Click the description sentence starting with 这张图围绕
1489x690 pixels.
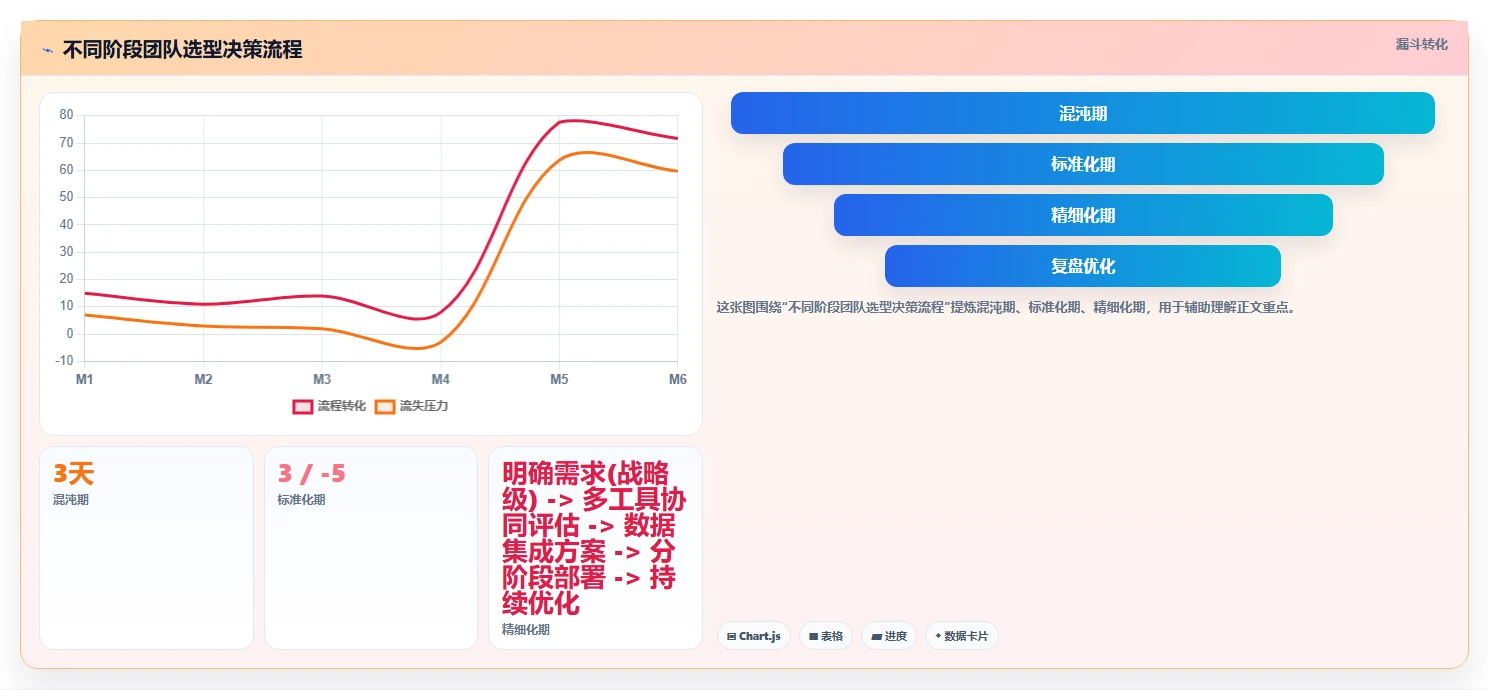coord(1007,308)
